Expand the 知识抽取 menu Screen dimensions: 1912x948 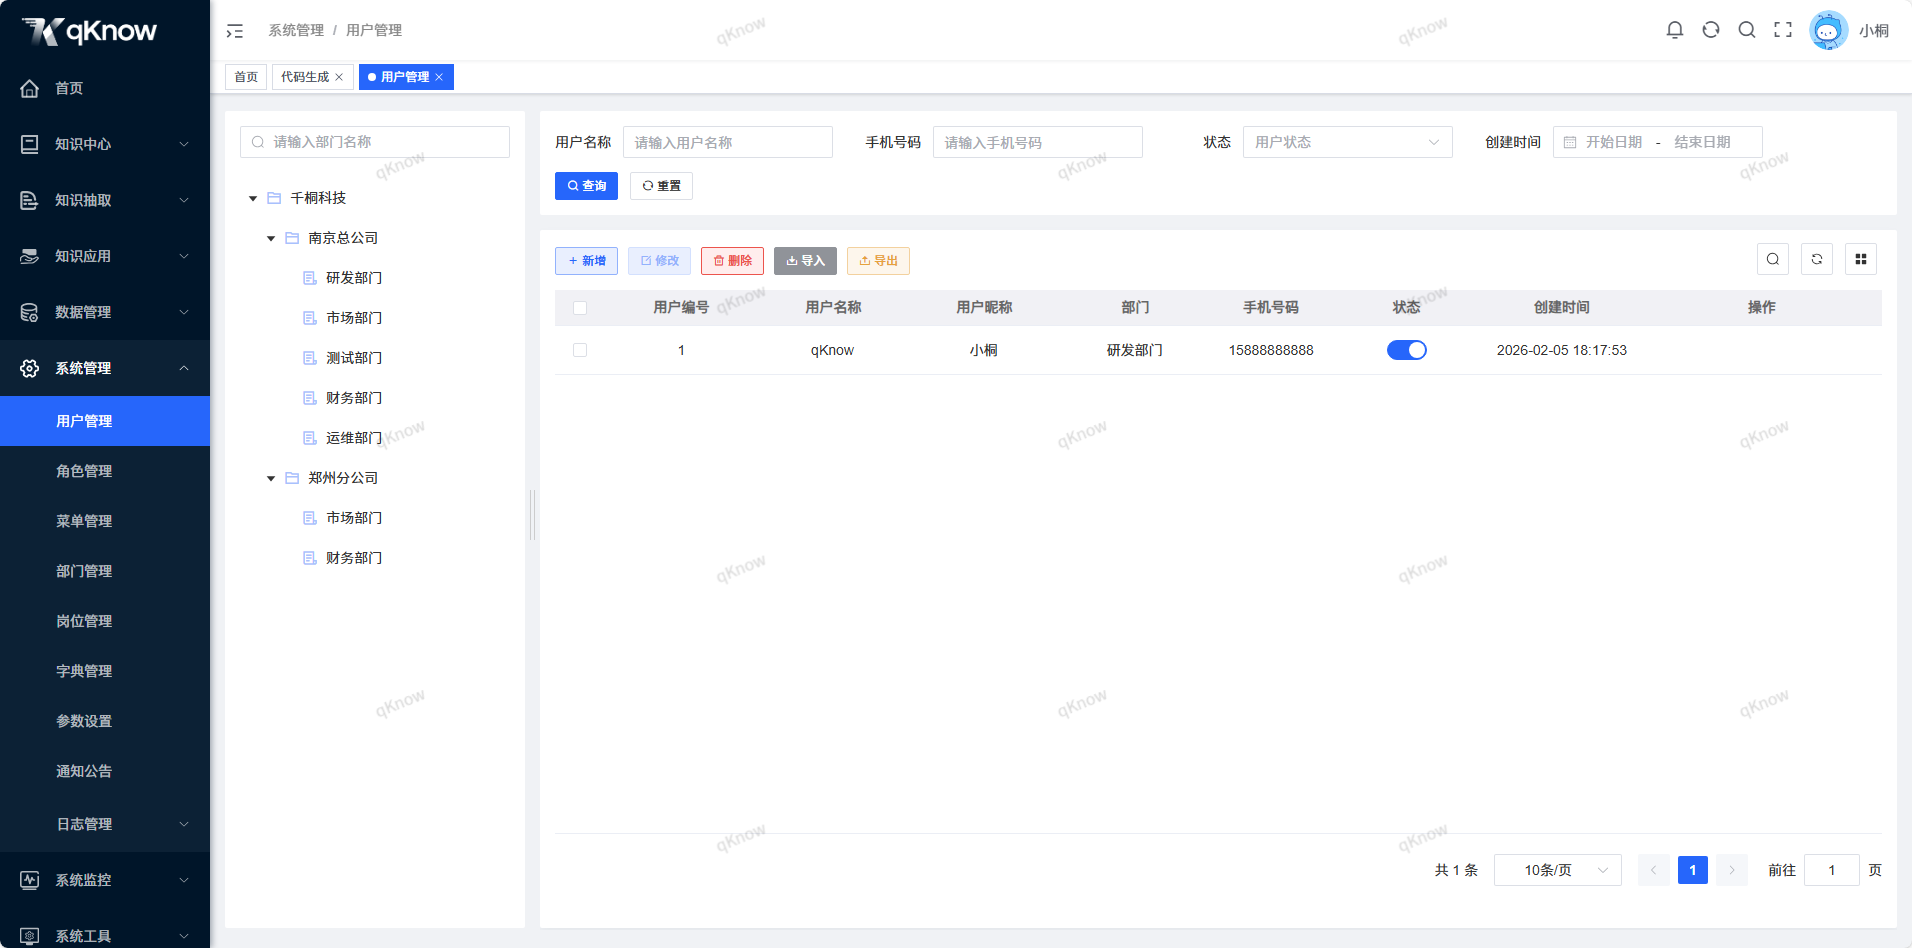[x=184, y=200]
